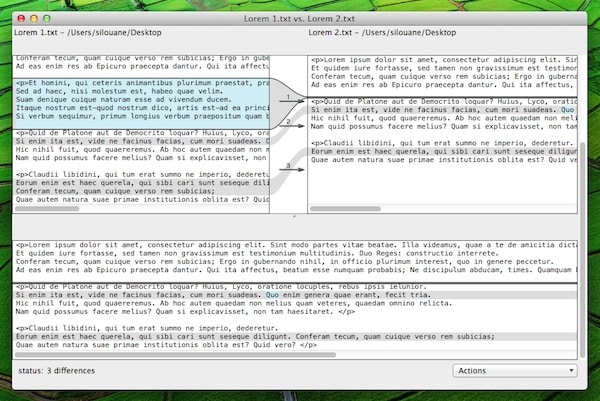Click the line '<p>Et homini, qui ceteris animantibus'

point(142,83)
